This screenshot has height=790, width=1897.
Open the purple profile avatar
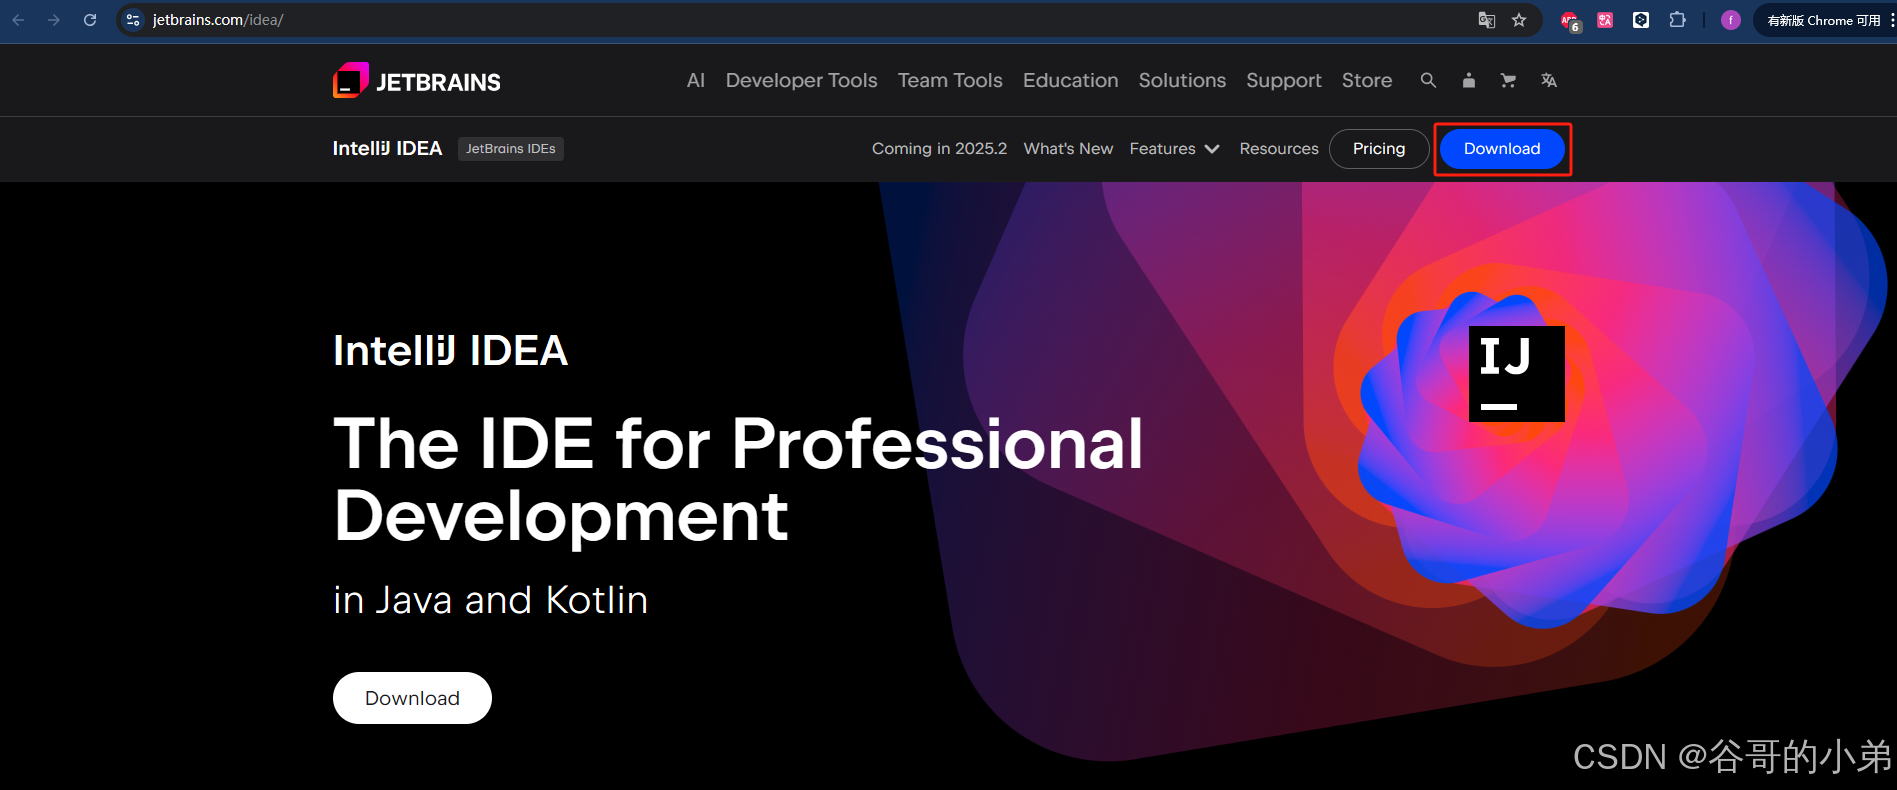coord(1731,20)
